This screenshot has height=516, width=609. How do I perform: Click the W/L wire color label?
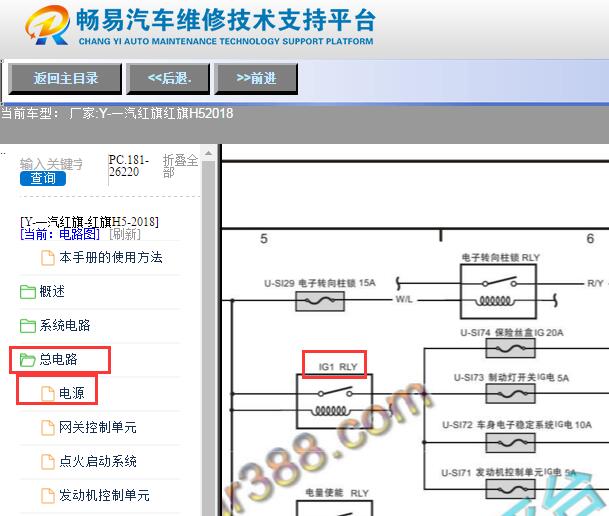pyautogui.click(x=404, y=299)
